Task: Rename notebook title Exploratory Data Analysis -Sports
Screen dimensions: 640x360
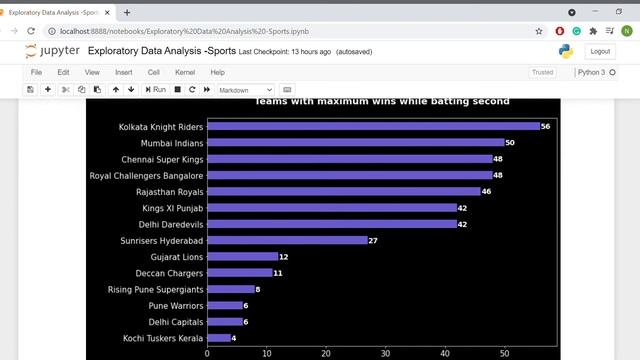Action: (x=162, y=51)
